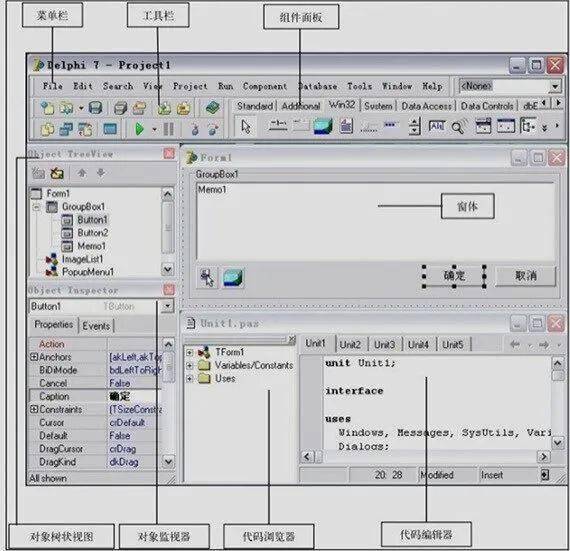
Task: Switch to the Win32 palette tab
Action: (x=342, y=105)
